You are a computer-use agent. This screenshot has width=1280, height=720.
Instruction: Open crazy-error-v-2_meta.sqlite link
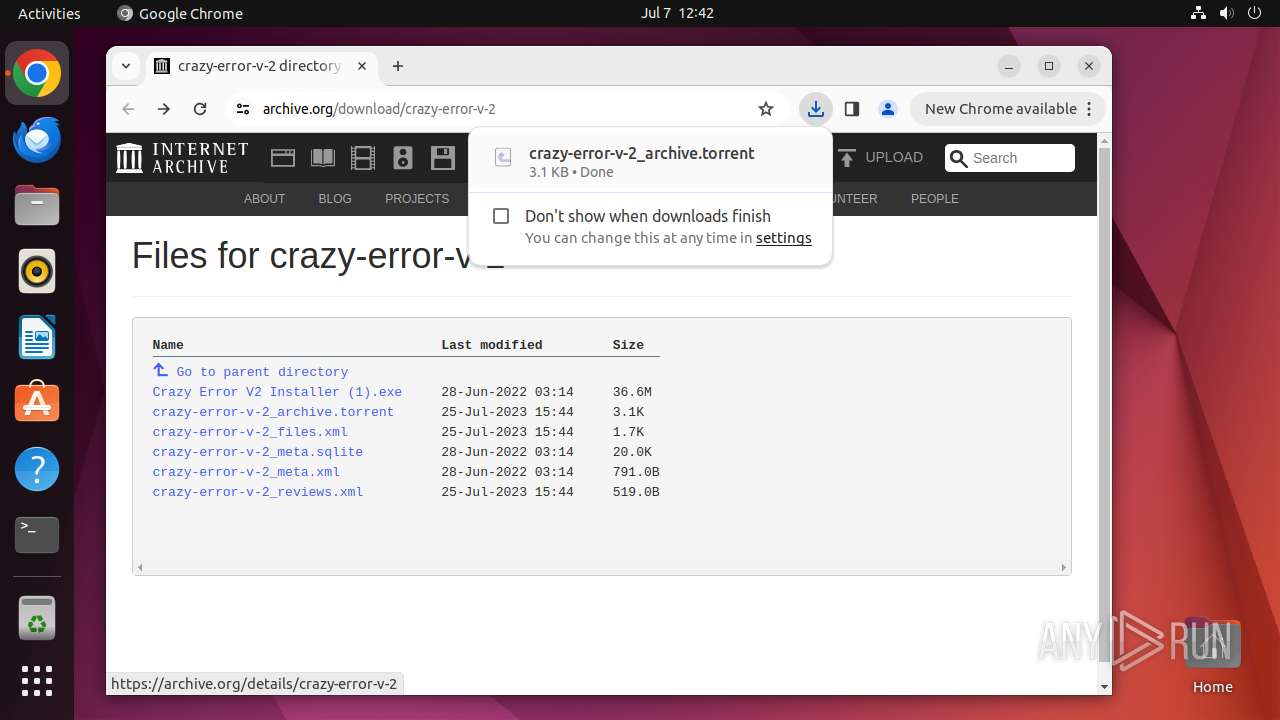(x=258, y=452)
